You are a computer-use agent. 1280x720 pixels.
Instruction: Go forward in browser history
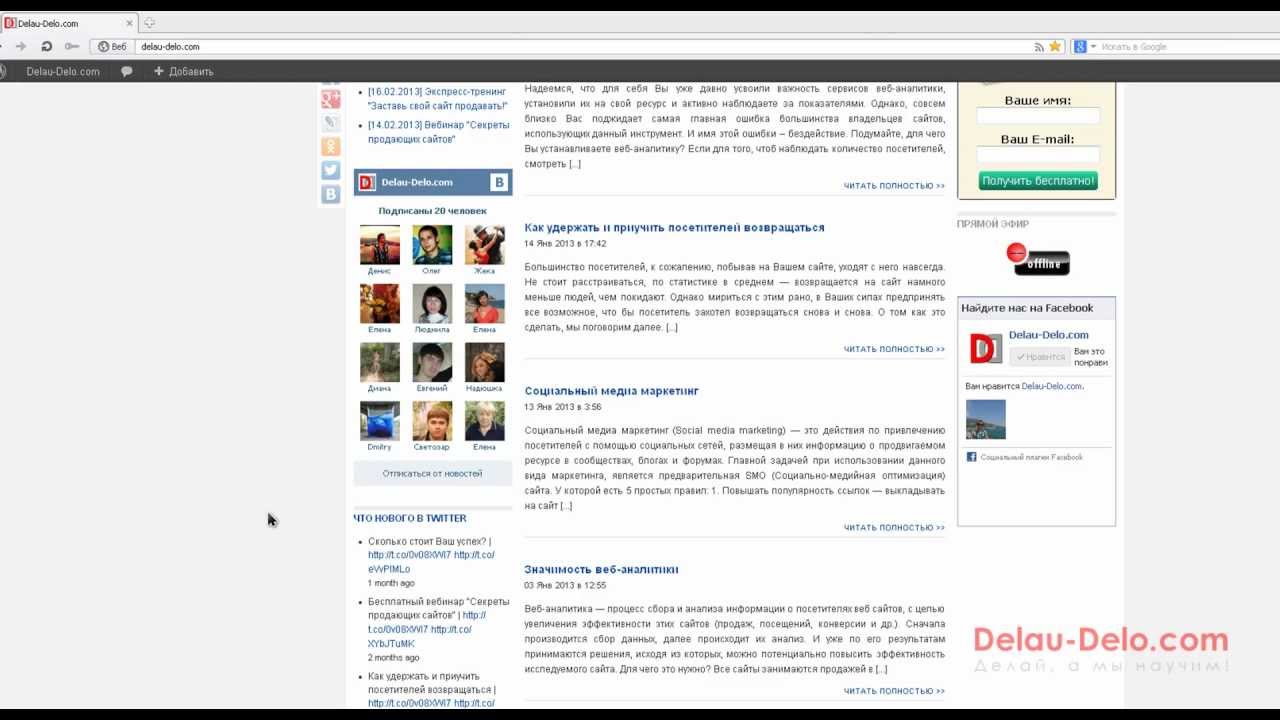pyautogui.click(x=20, y=46)
